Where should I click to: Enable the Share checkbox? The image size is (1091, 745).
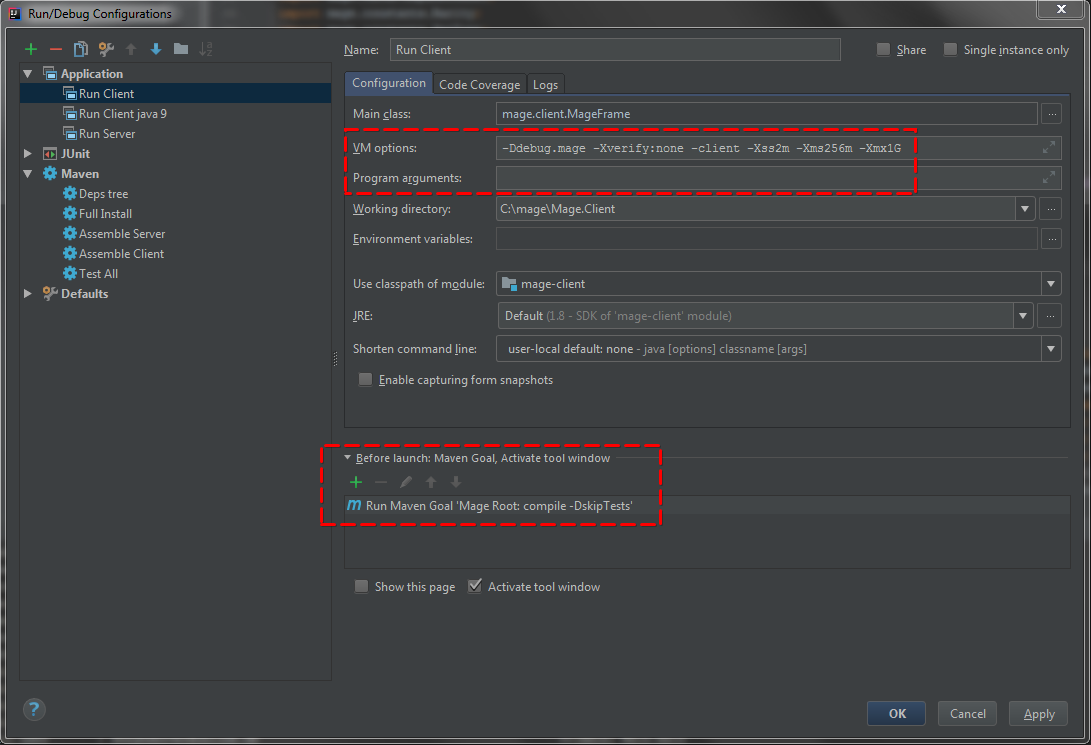coord(883,49)
